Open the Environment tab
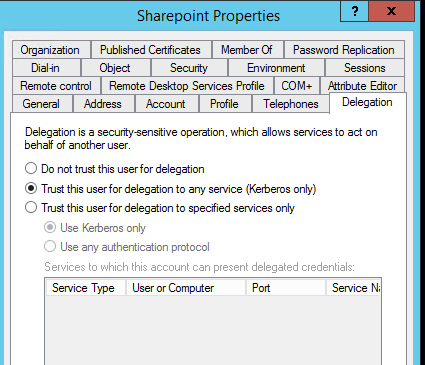The width and height of the screenshot is (425, 365). 276,68
